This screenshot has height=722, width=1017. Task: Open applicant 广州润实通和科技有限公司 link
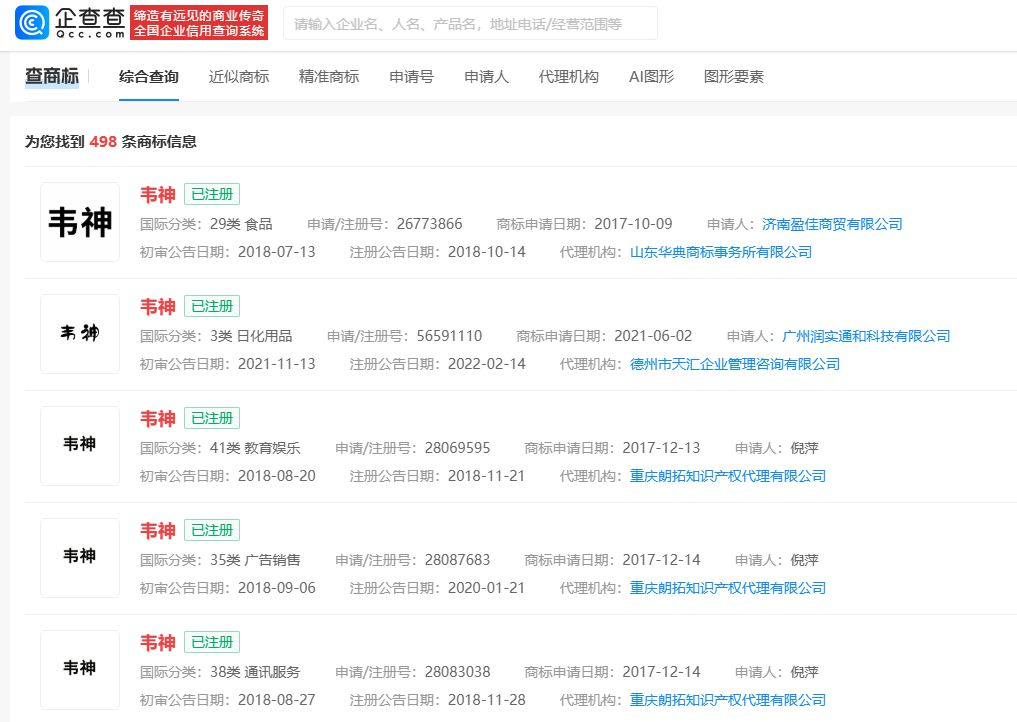866,336
